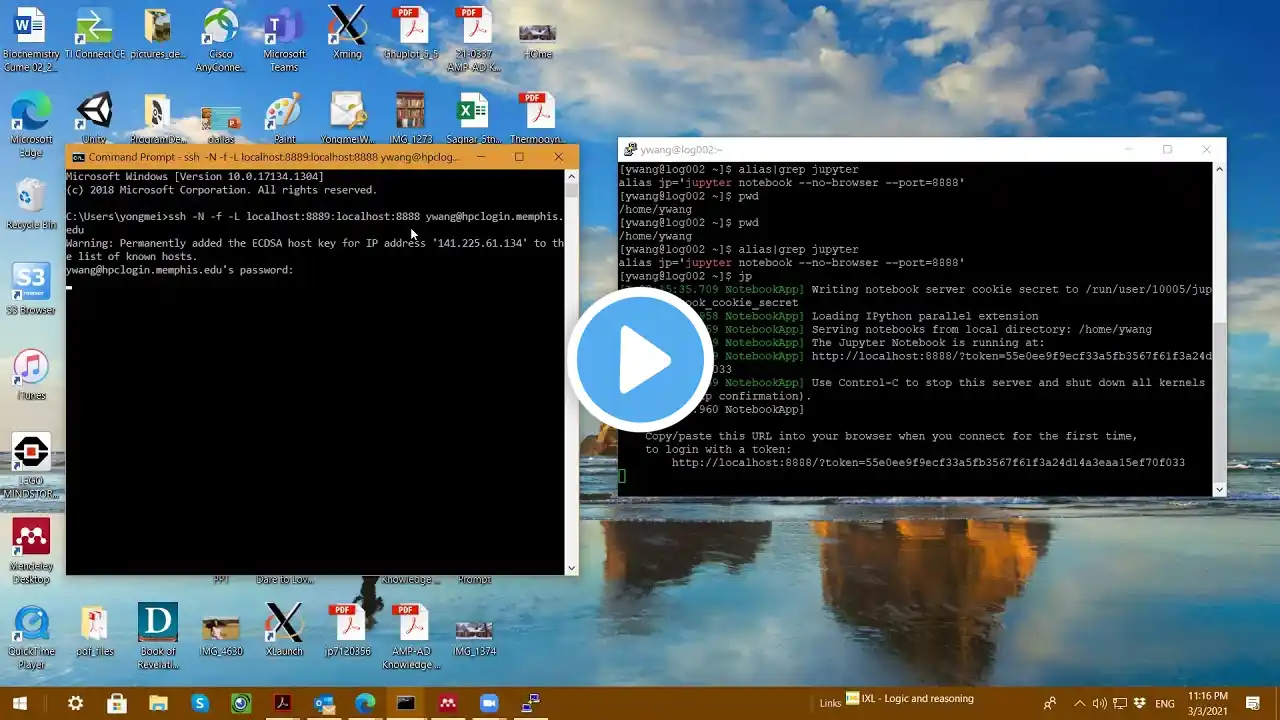
Task: Play the video using center play button
Action: [640, 360]
